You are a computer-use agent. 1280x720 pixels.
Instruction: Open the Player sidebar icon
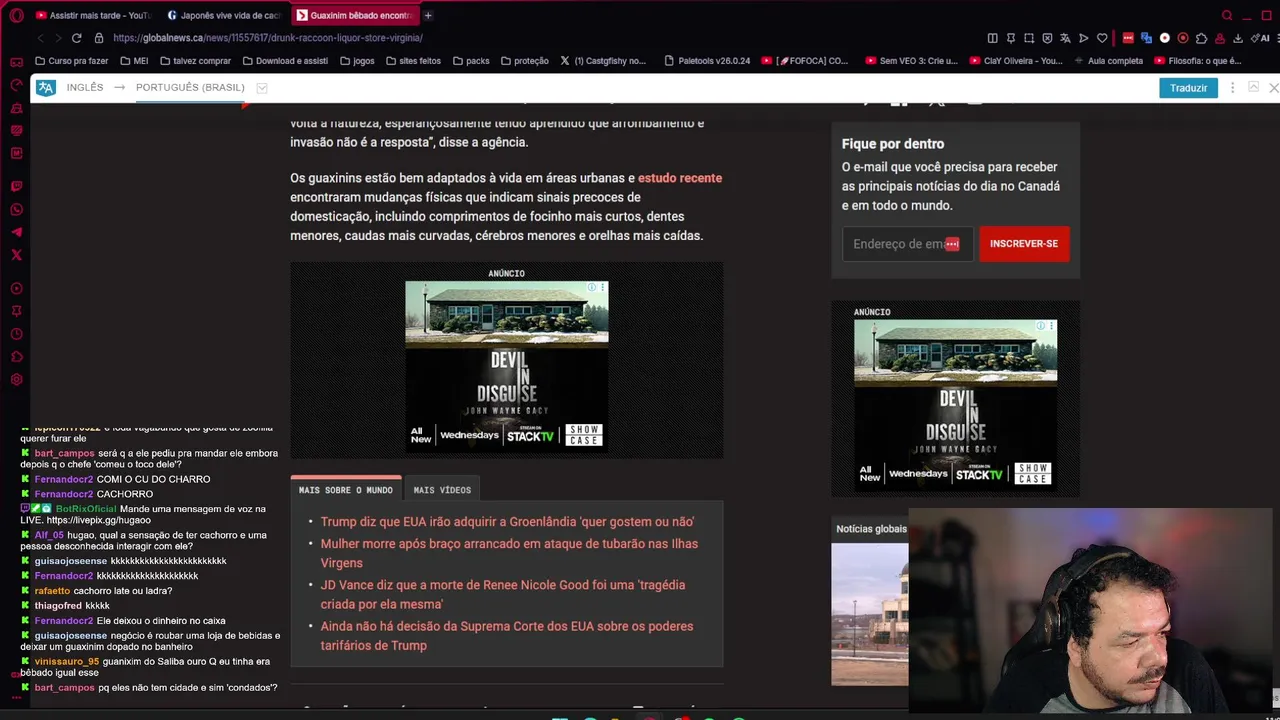16,289
